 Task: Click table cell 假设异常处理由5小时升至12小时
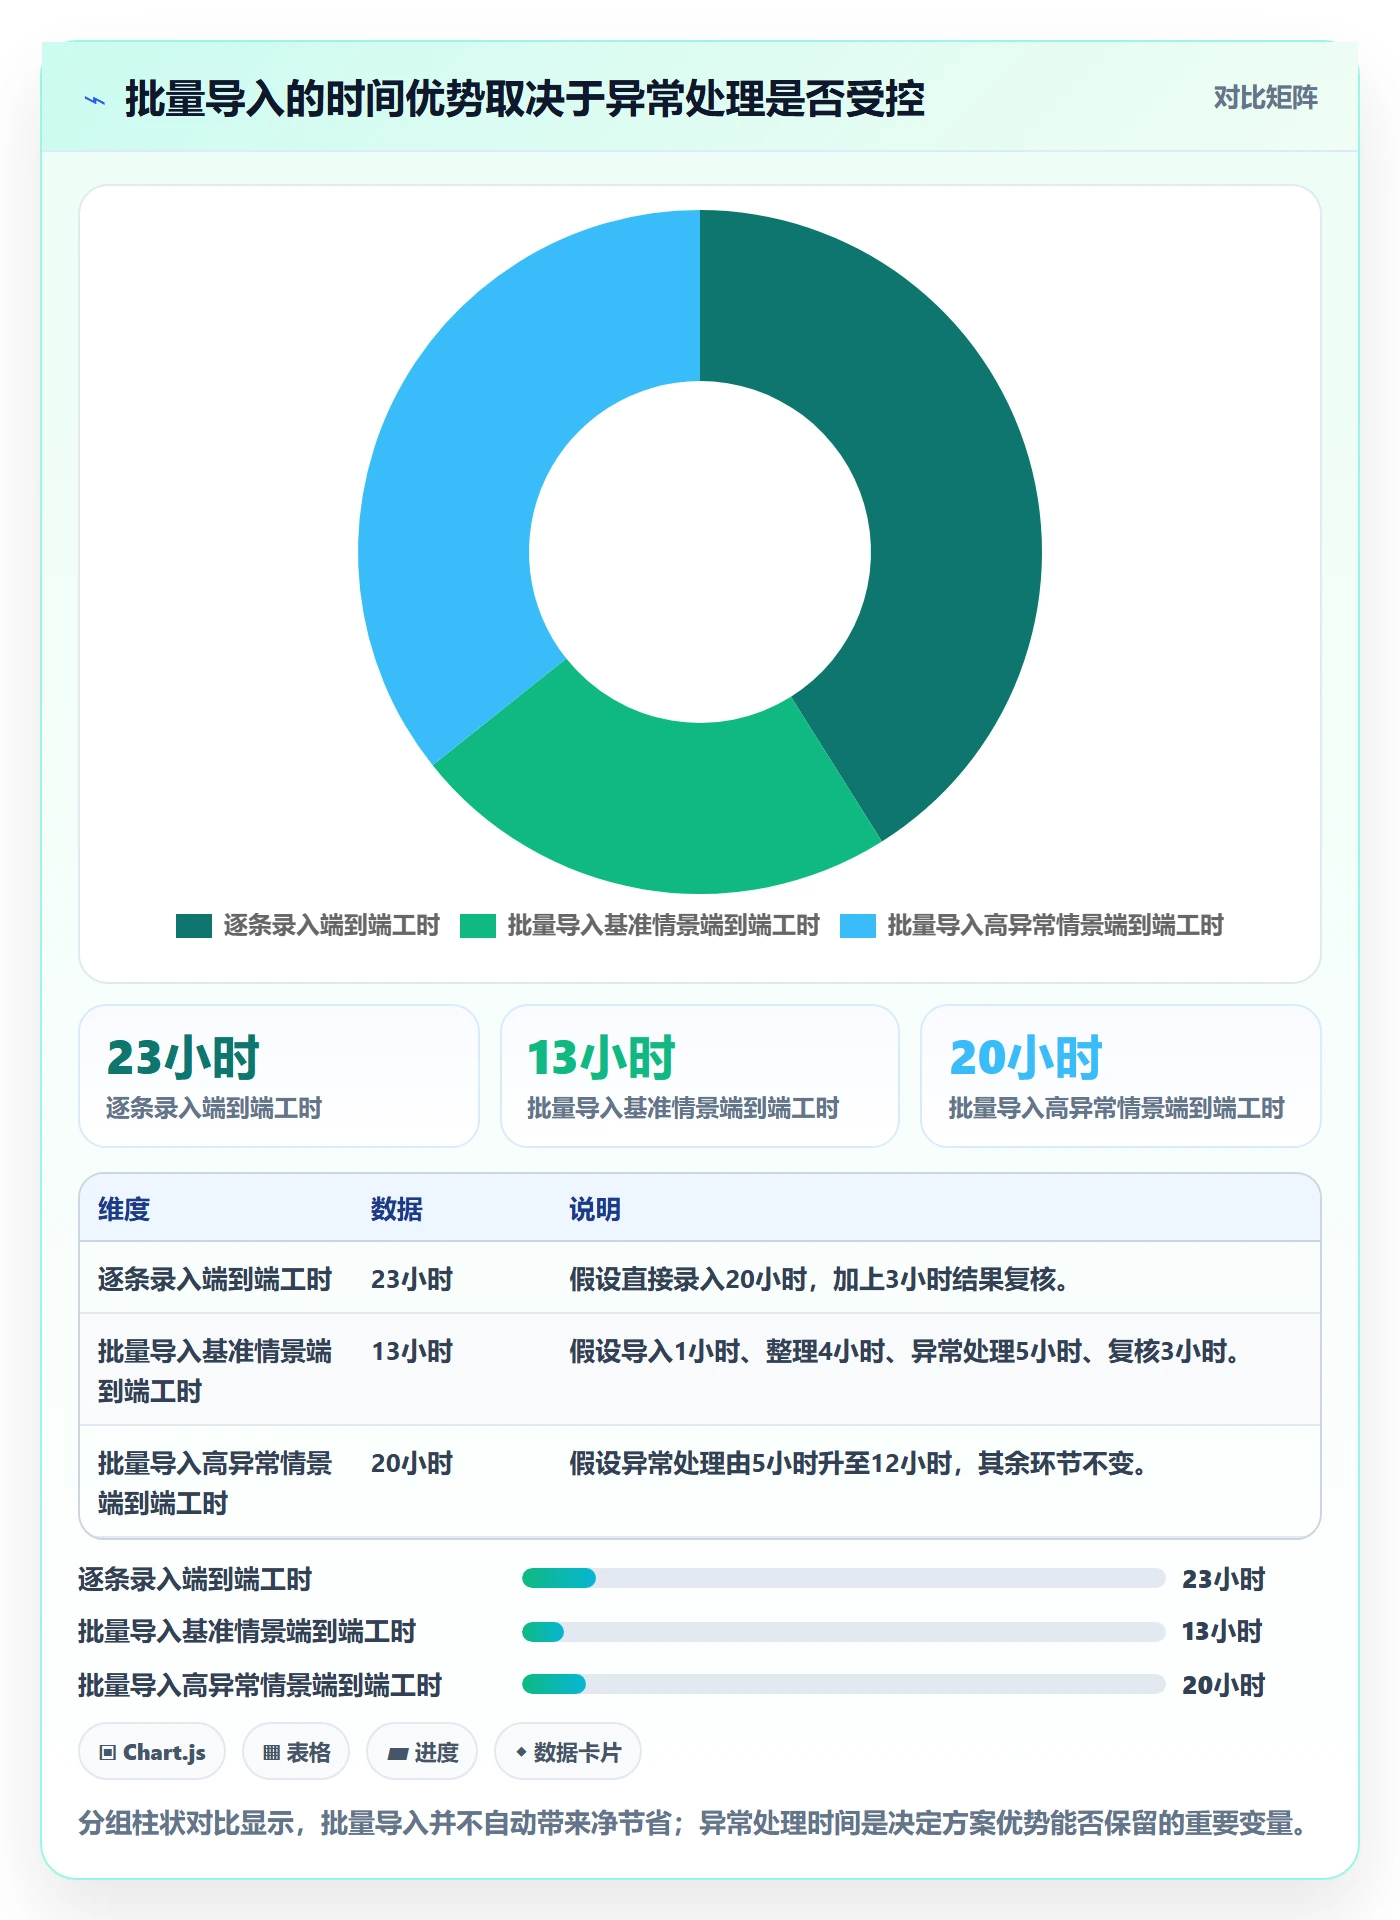click(x=859, y=1463)
